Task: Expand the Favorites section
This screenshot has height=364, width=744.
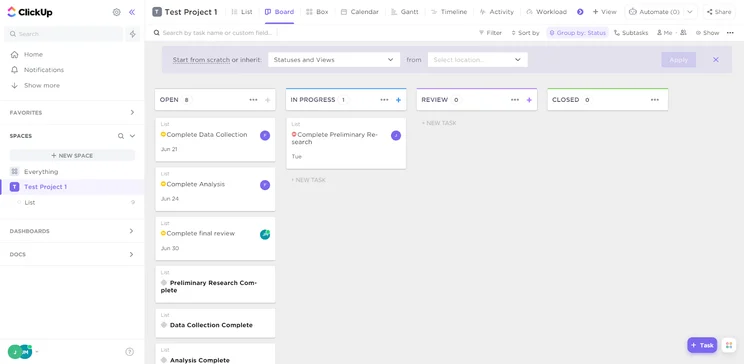Action: [x=132, y=112]
